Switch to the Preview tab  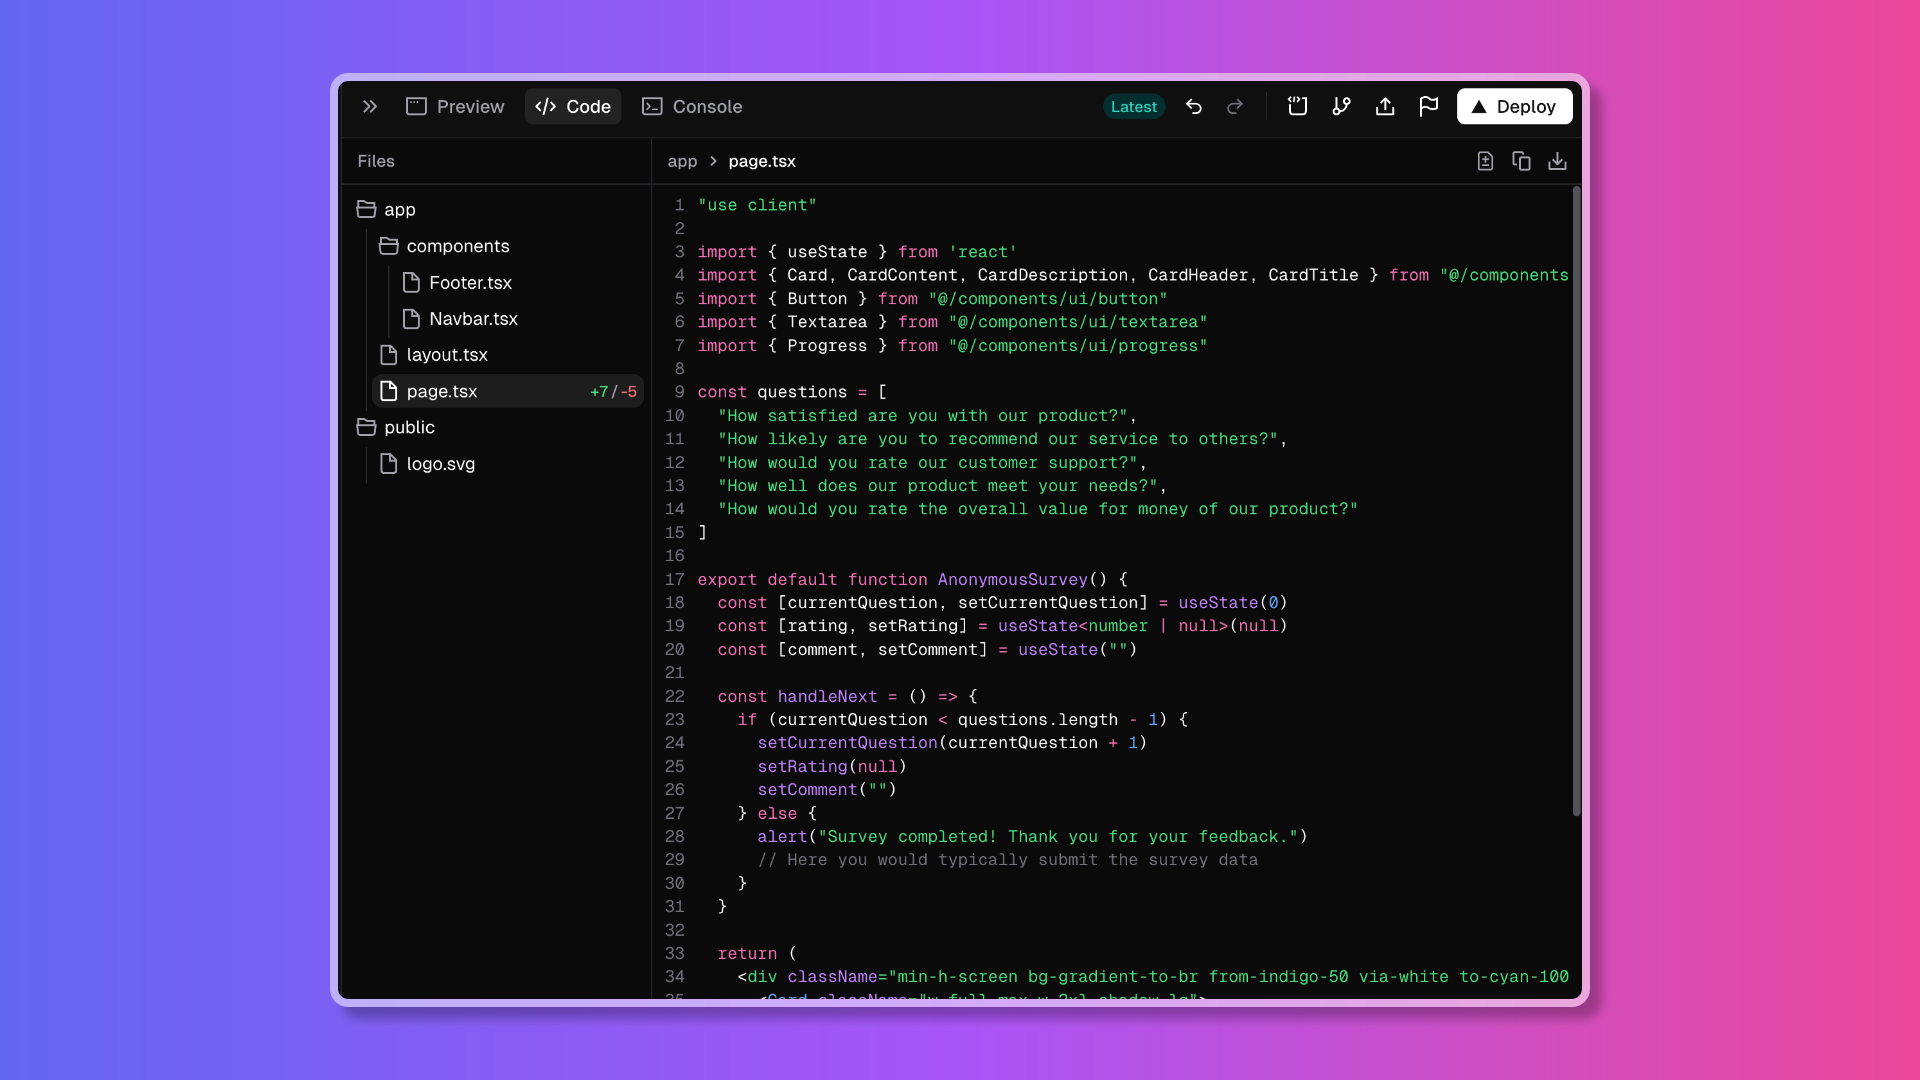tap(455, 106)
